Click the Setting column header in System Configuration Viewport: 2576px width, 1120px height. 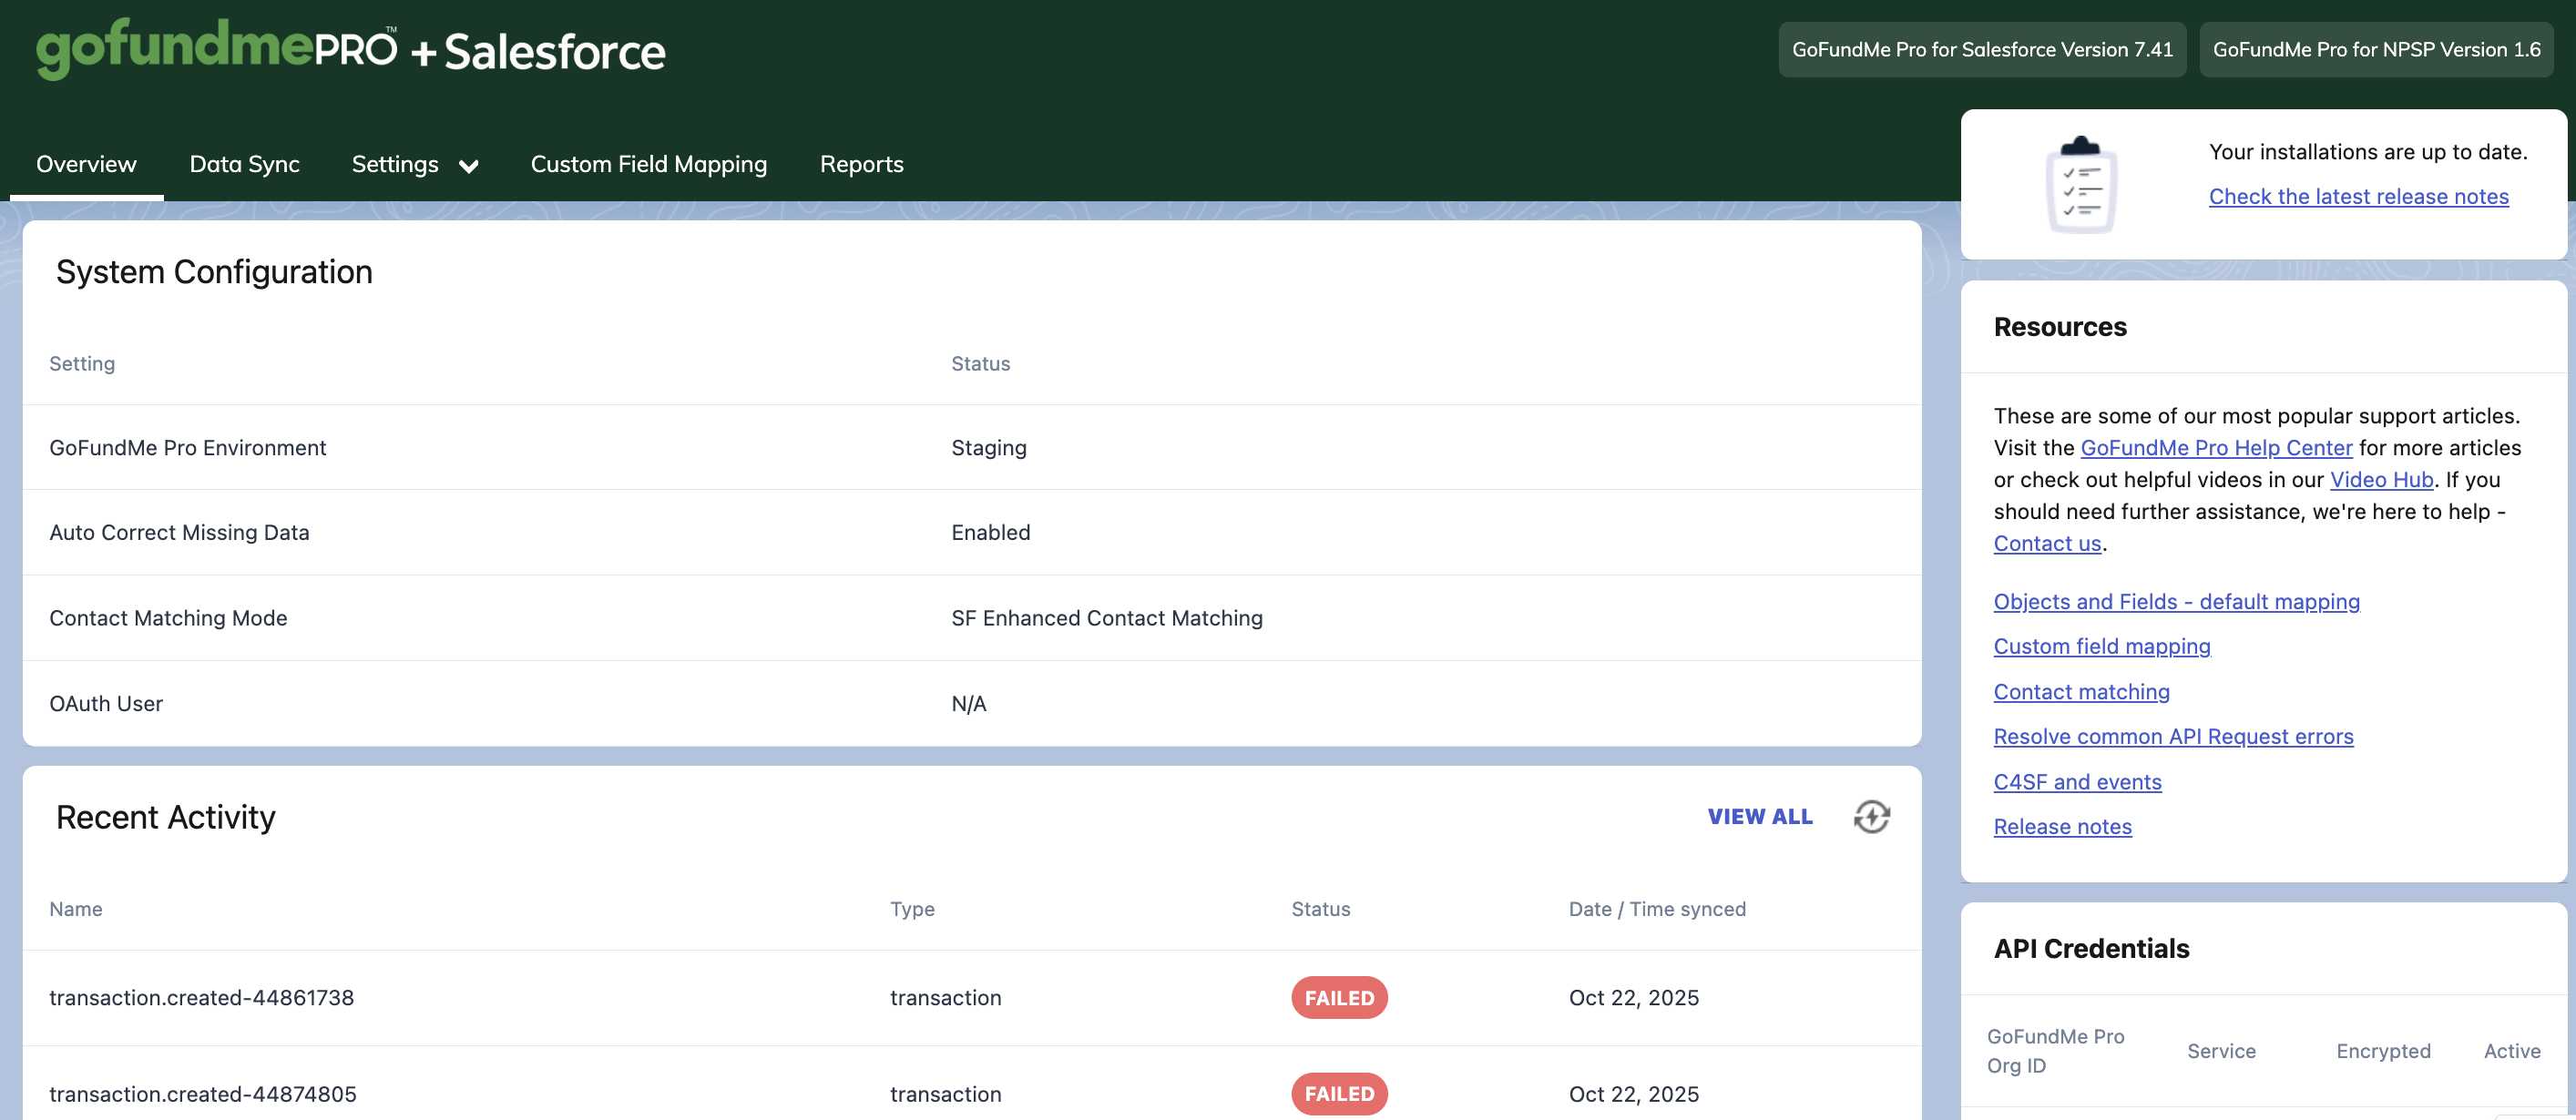coord(82,363)
